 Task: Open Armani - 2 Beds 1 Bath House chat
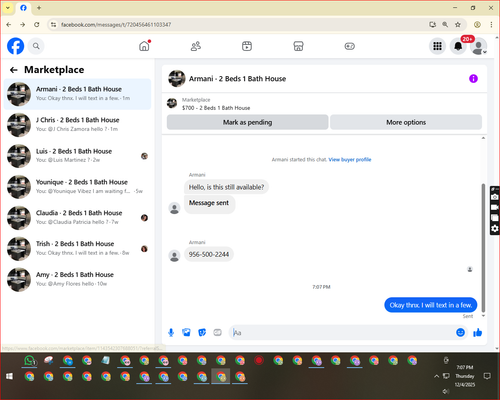pyautogui.click(x=77, y=94)
